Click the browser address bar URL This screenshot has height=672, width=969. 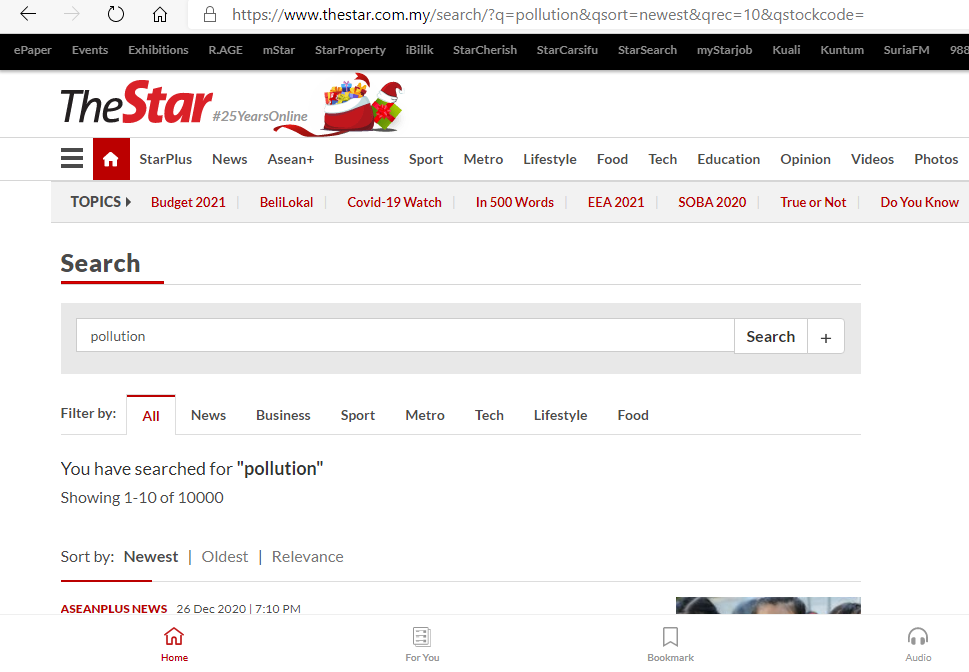point(548,14)
